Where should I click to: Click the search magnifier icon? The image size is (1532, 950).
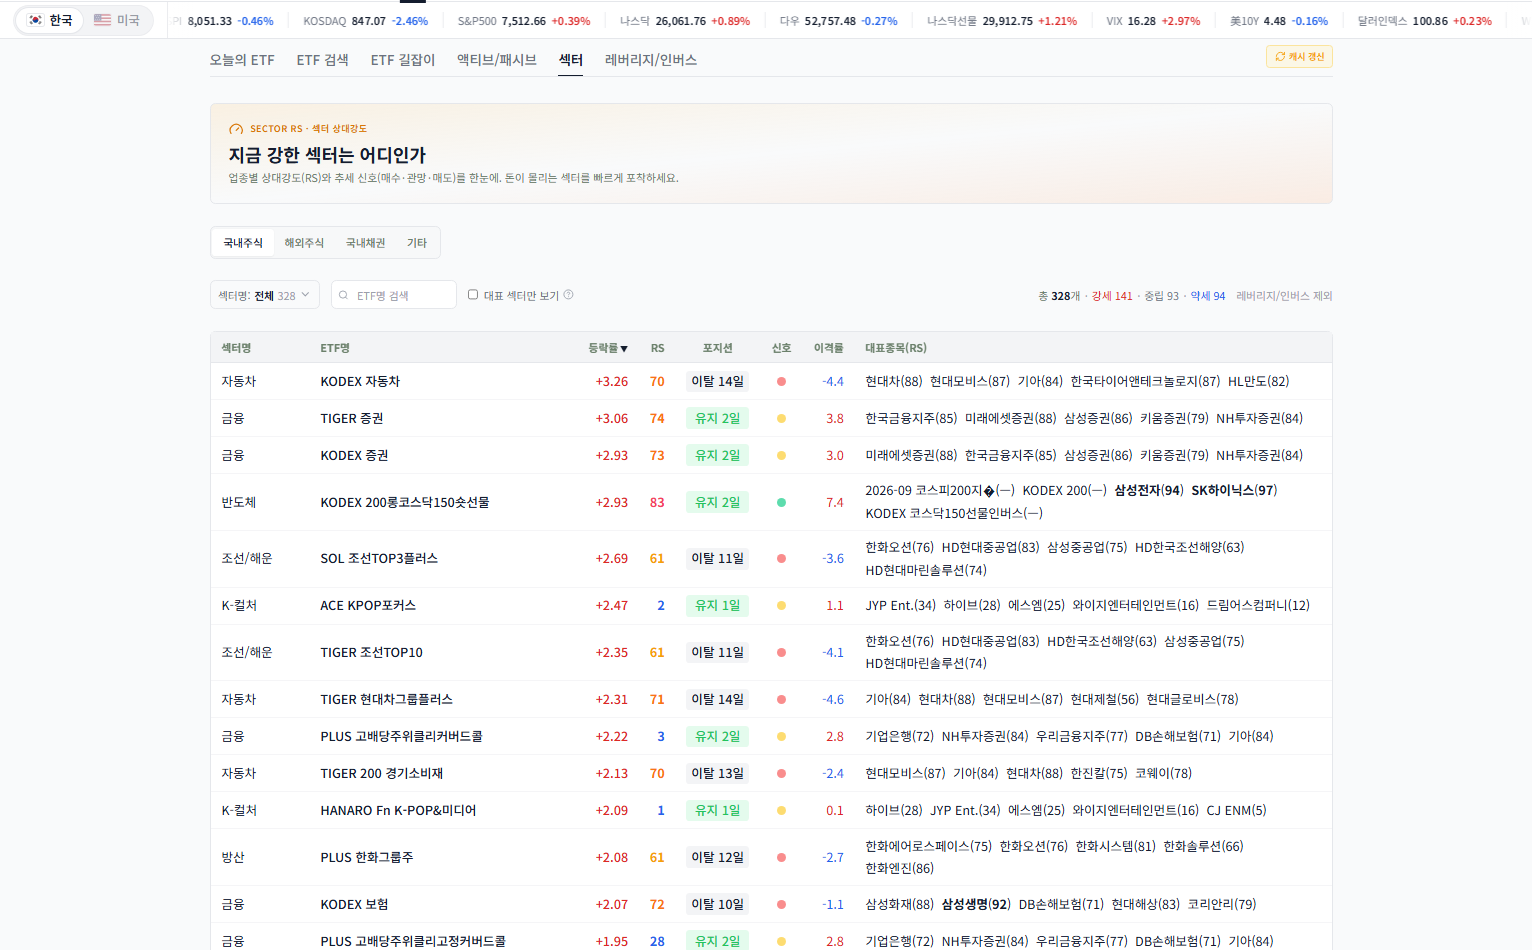(x=344, y=295)
